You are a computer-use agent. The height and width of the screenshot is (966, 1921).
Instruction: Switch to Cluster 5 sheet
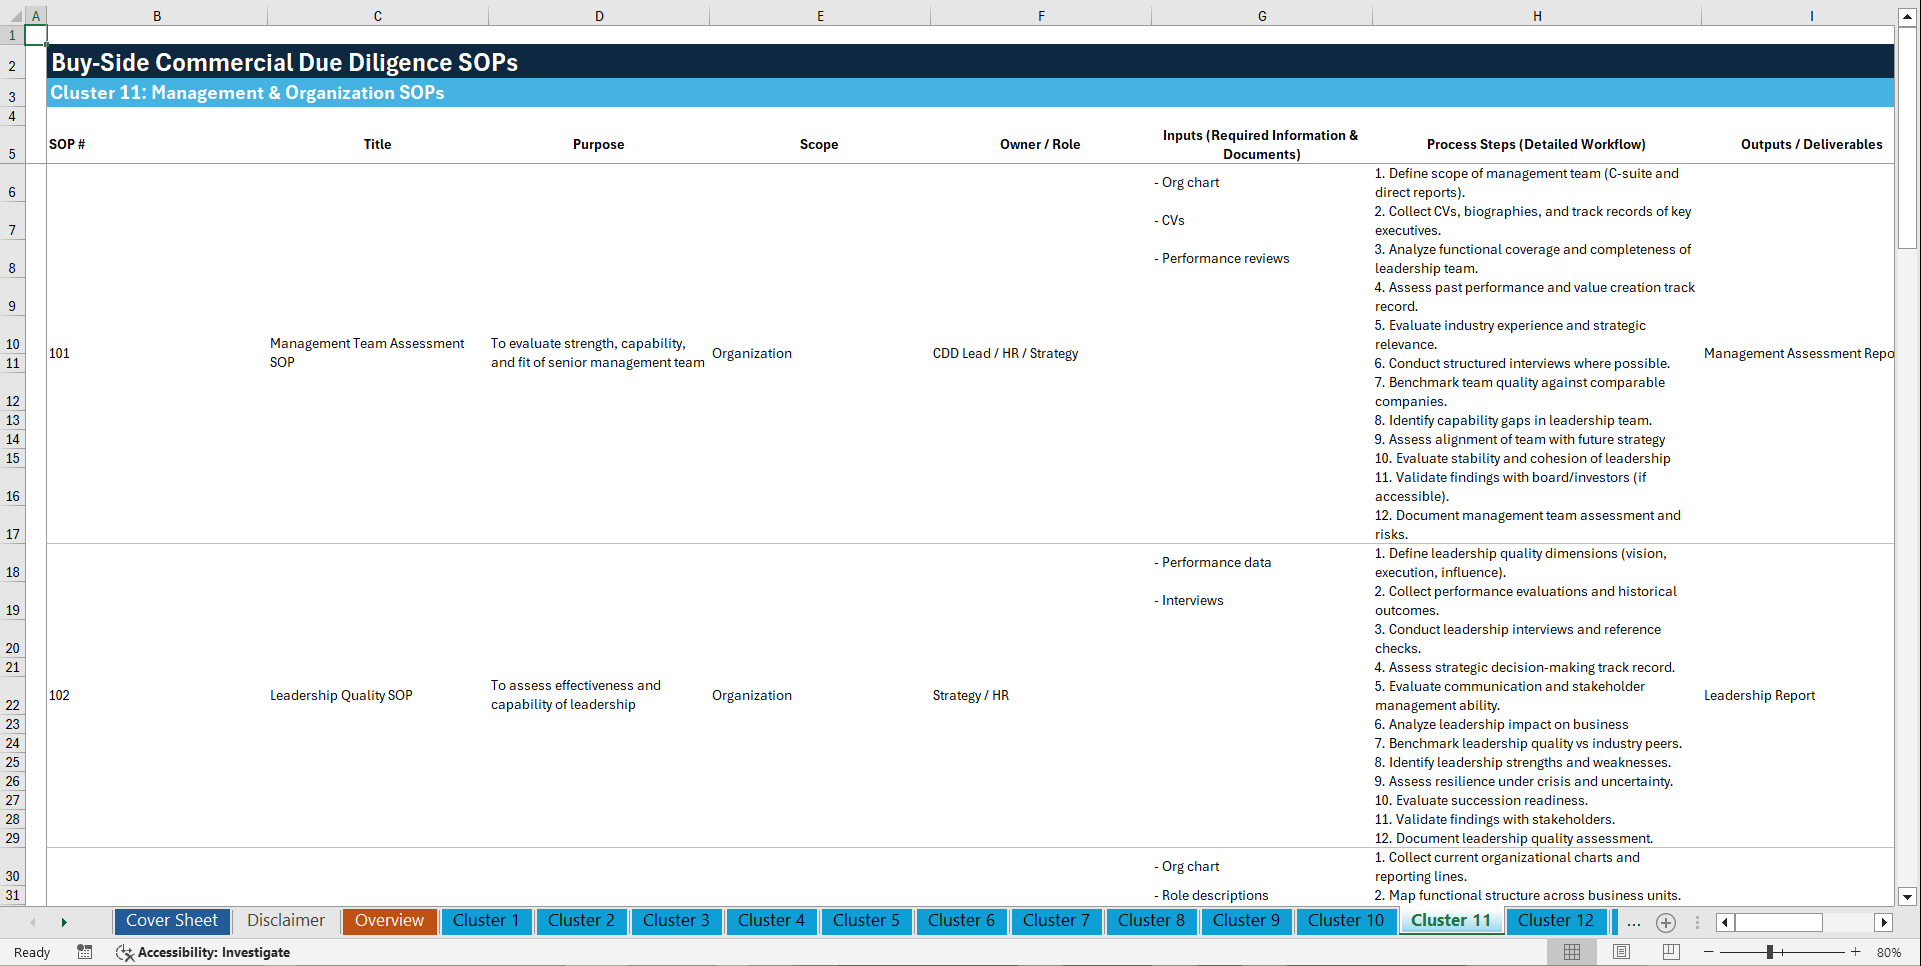point(866,921)
